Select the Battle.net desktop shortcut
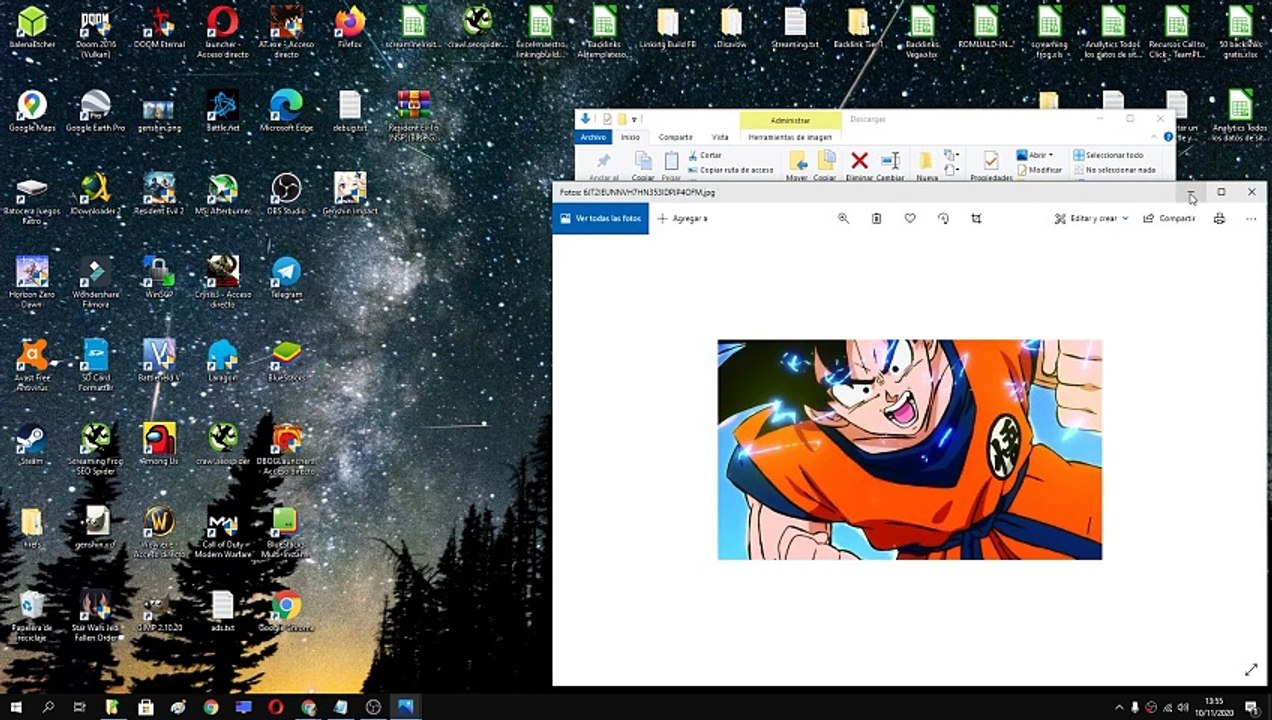Screen dimensions: 1272x720 click(222, 112)
